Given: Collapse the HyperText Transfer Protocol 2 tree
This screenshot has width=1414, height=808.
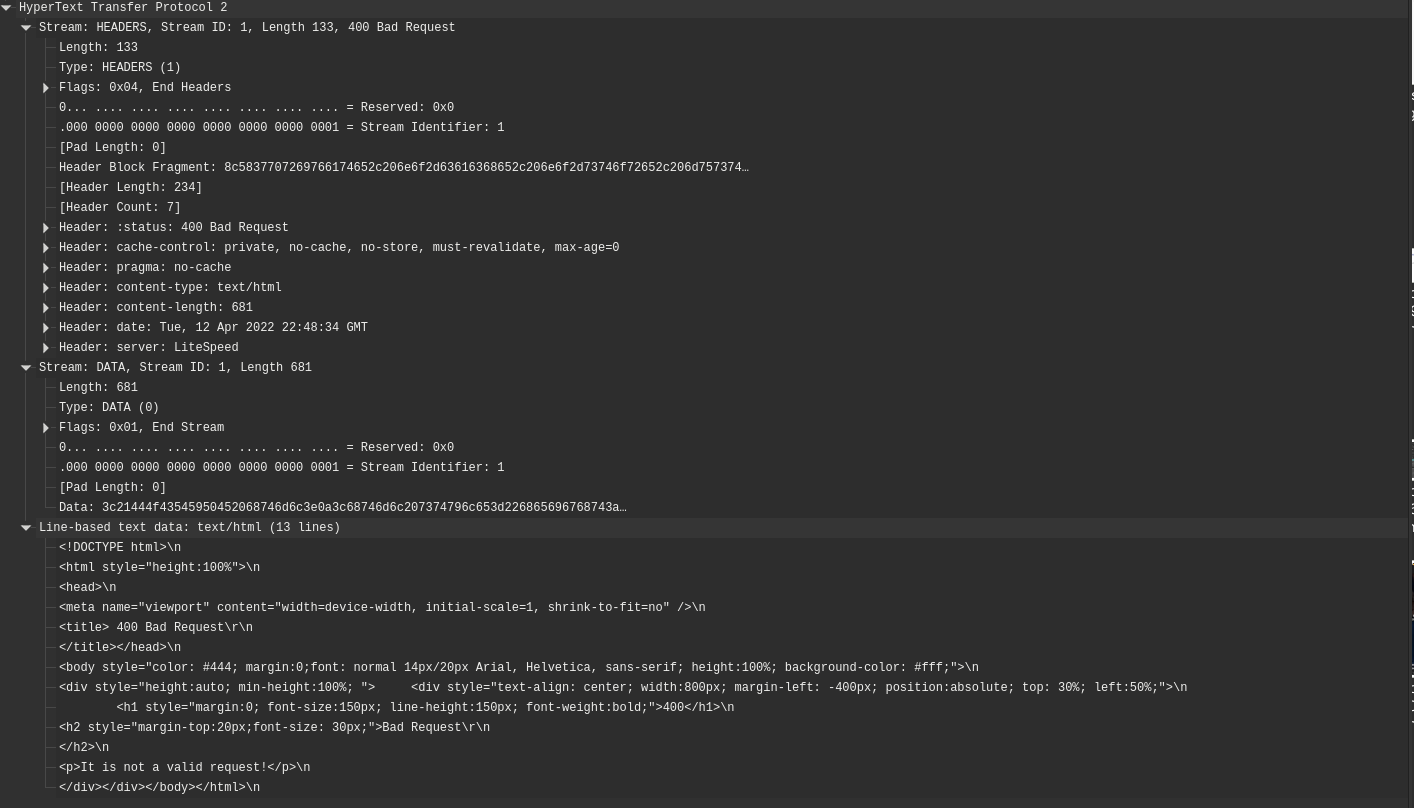Looking at the screenshot, I should pyautogui.click(x=8, y=8).
